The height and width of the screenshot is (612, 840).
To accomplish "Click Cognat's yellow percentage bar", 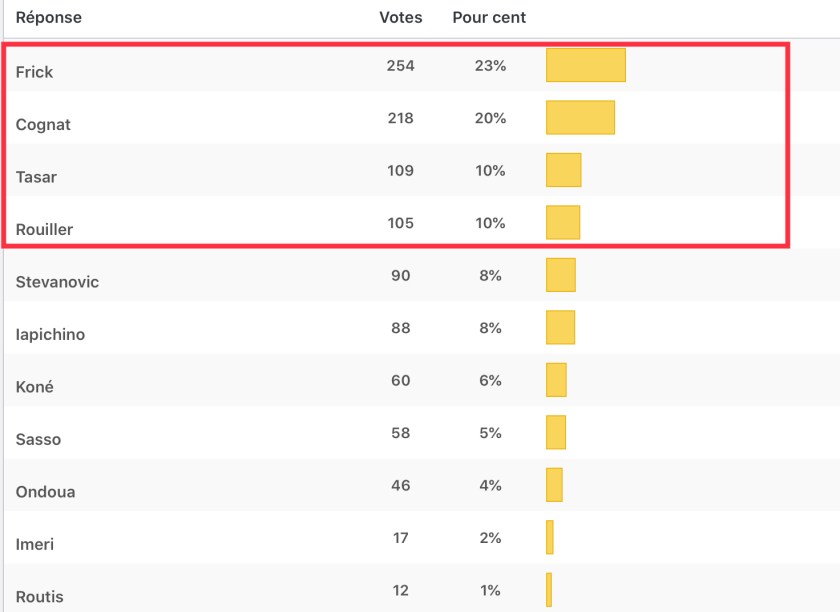I will (580, 117).
